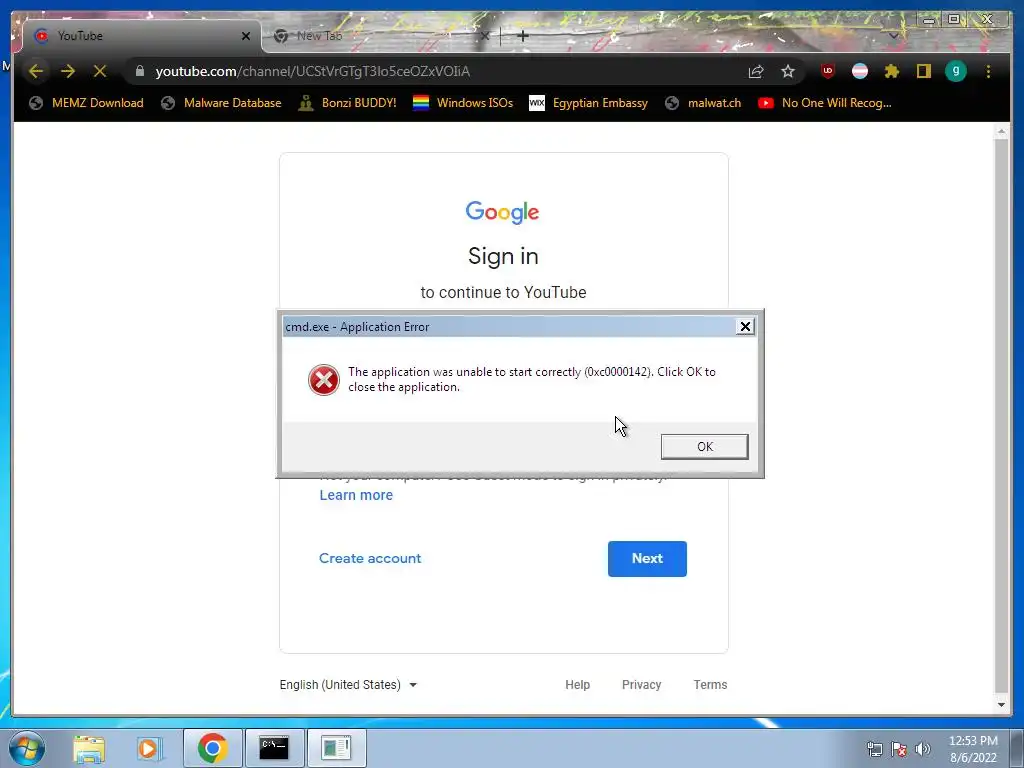Open a new browser tab
This screenshot has height=768, width=1024.
tap(522, 36)
